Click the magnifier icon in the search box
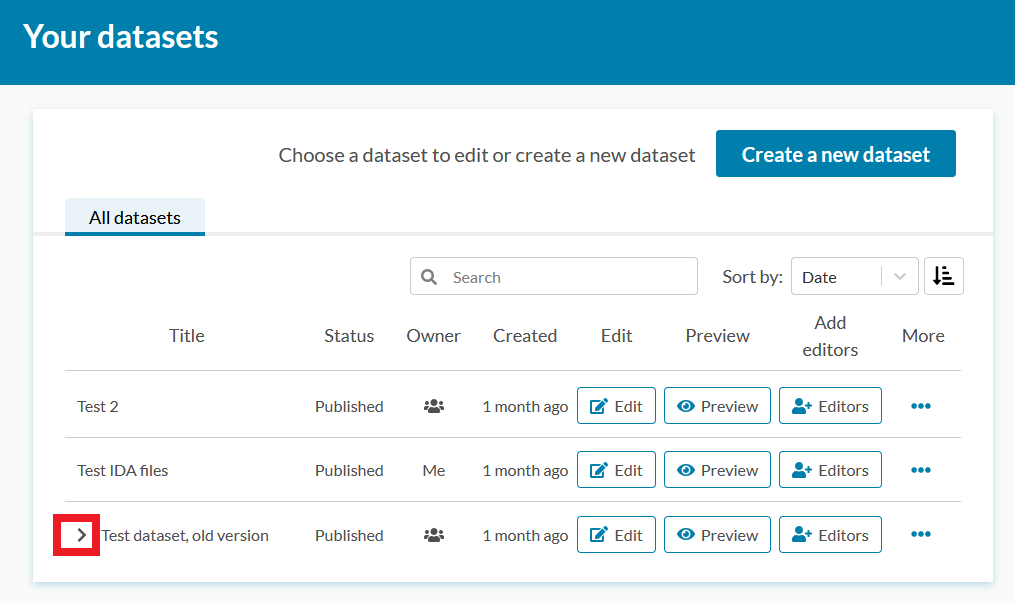Image resolution: width=1015 pixels, height=603 pixels. [x=429, y=277]
